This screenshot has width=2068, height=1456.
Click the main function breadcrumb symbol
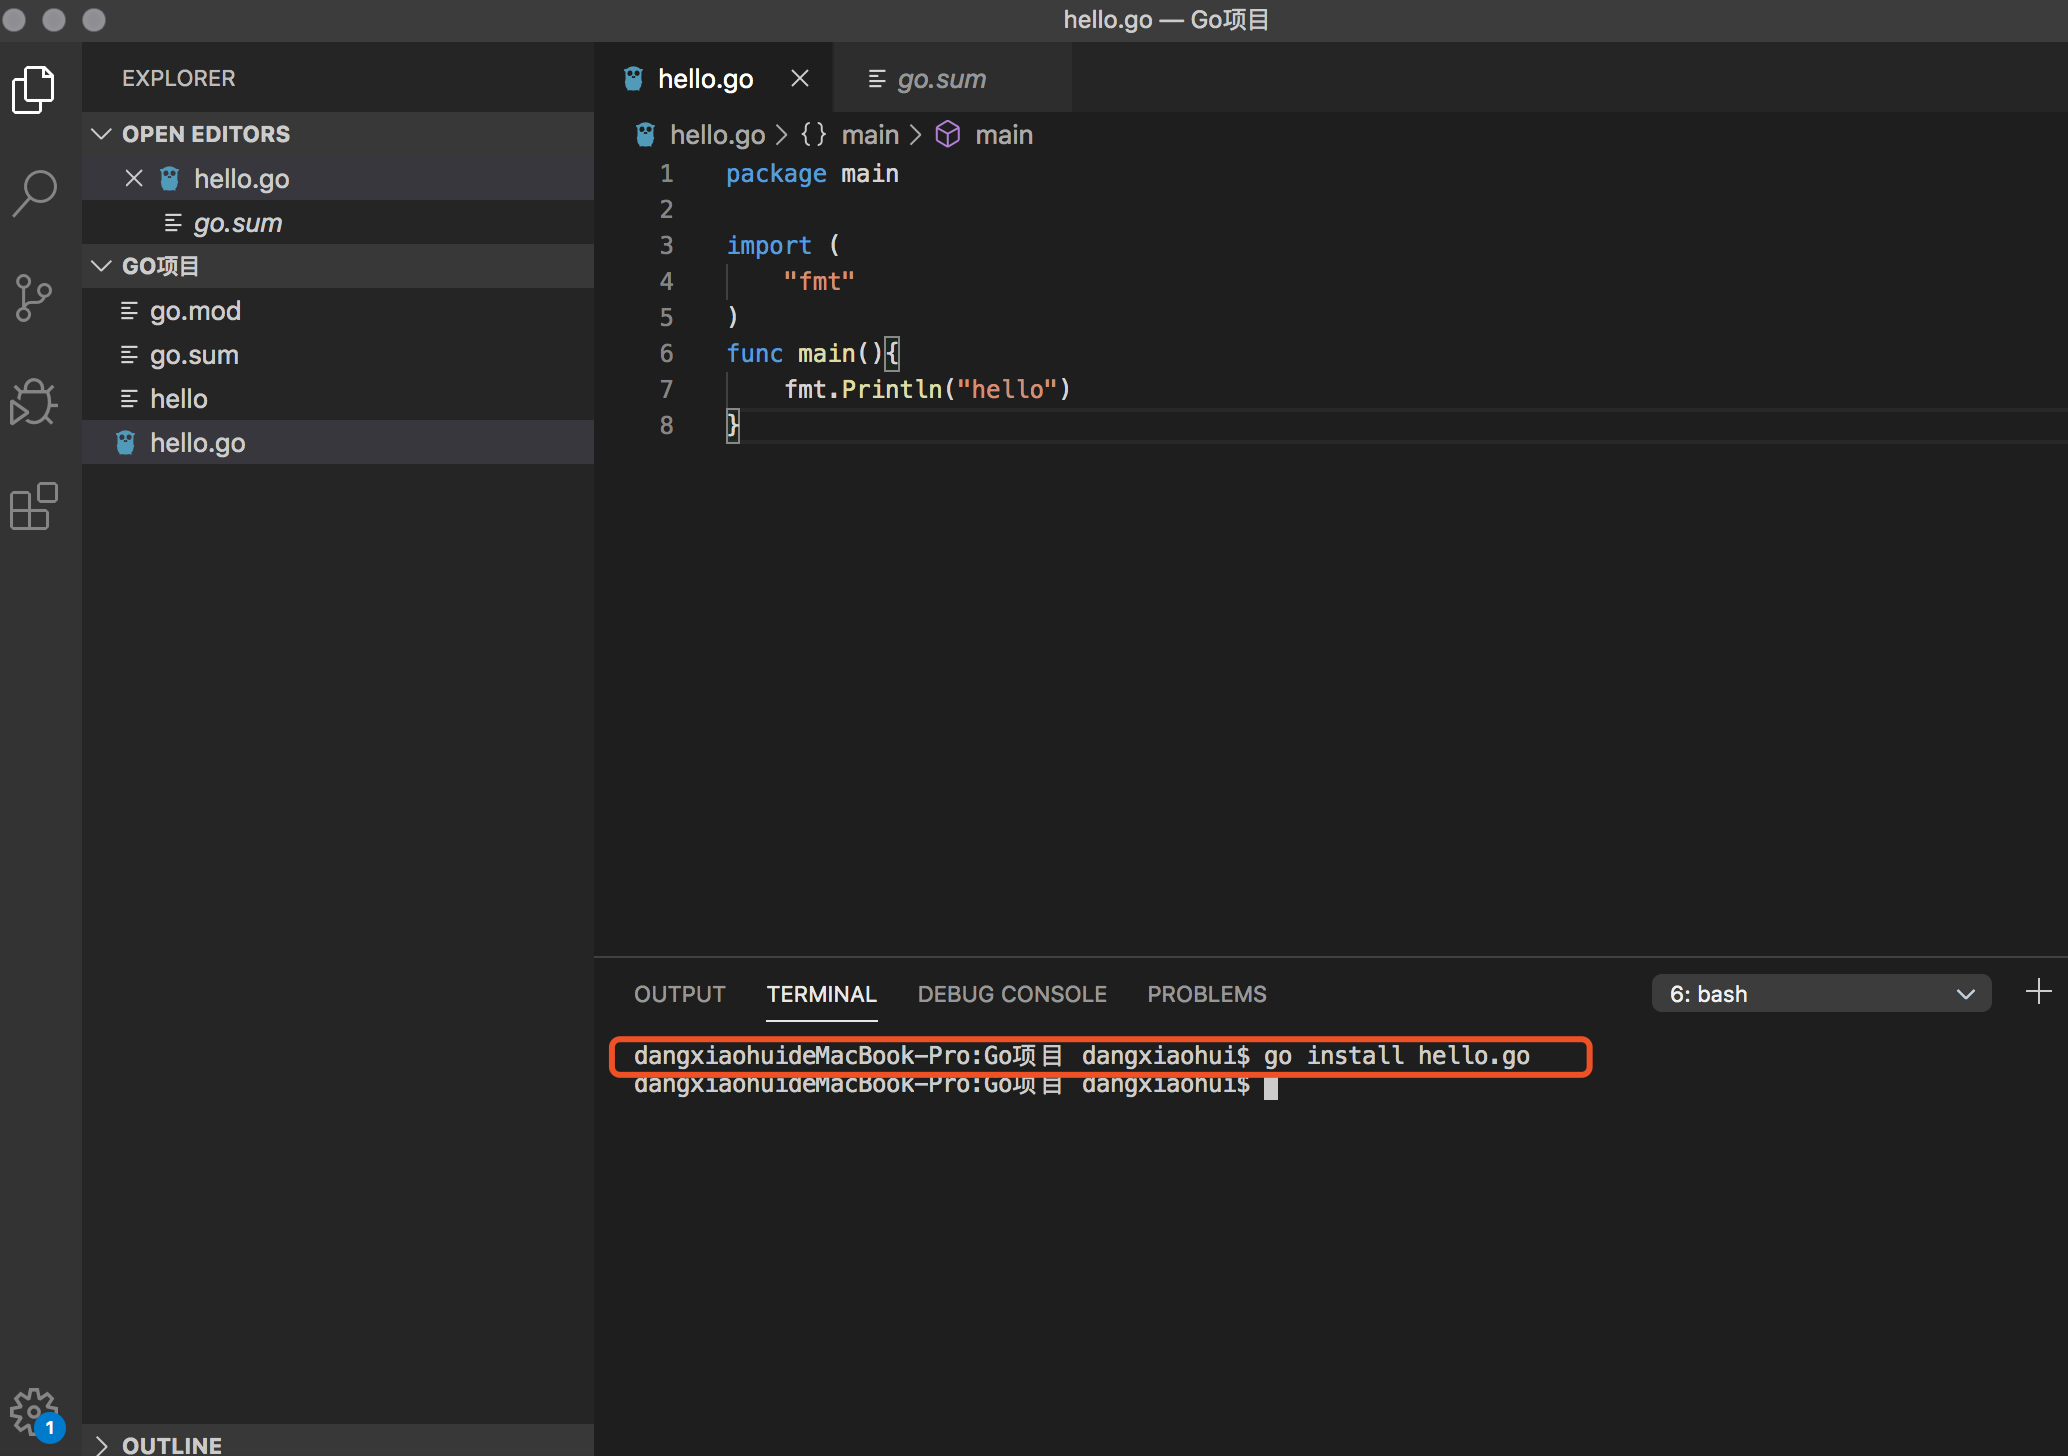(1003, 135)
